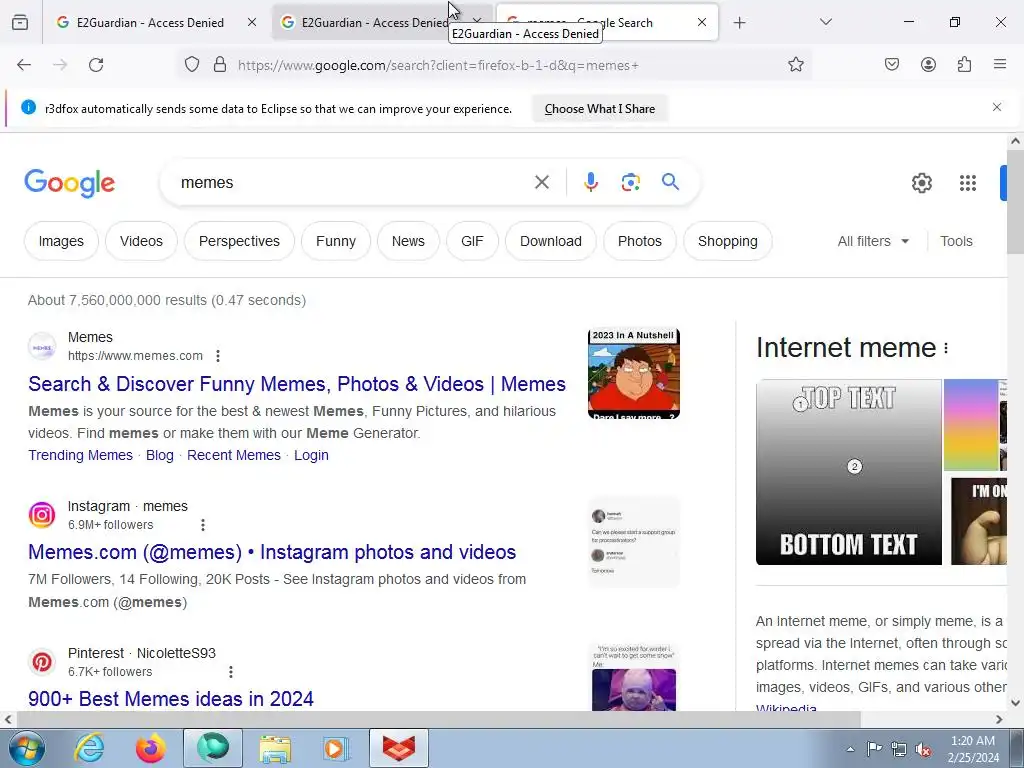Select the News filter chip
Viewport: 1024px width, 768px height.
408,241
